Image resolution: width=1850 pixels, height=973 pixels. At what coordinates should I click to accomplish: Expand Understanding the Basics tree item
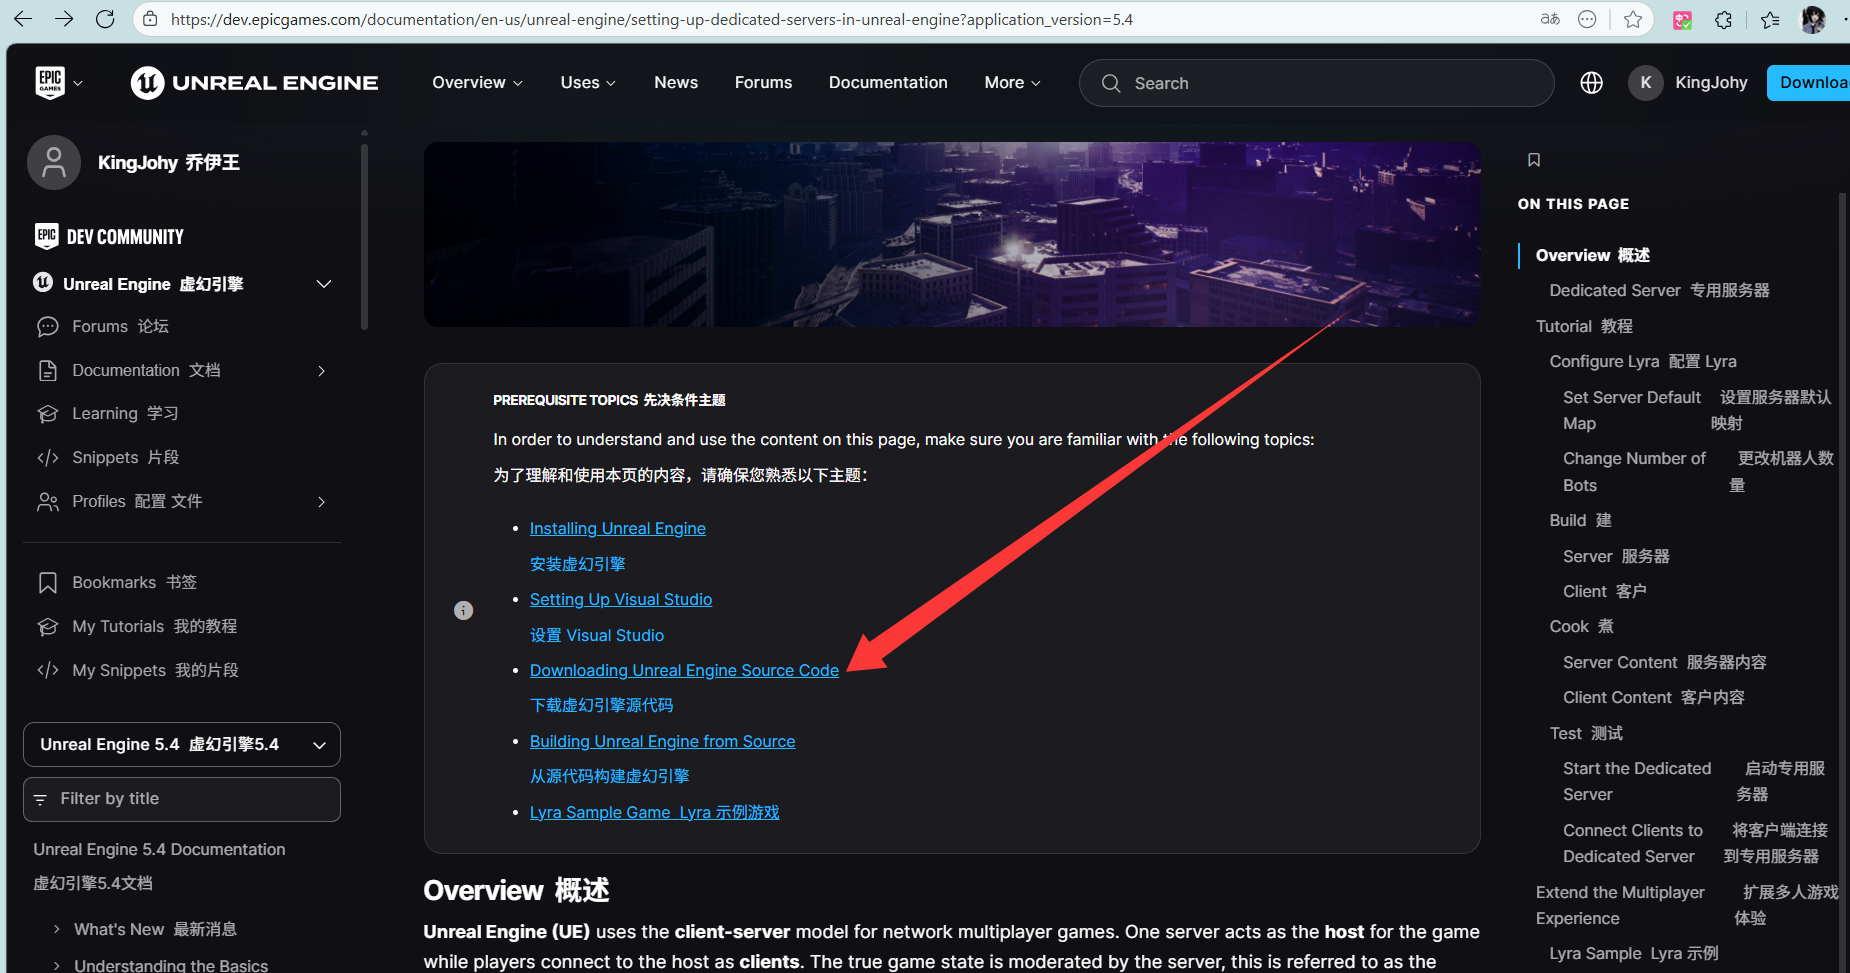click(57, 966)
